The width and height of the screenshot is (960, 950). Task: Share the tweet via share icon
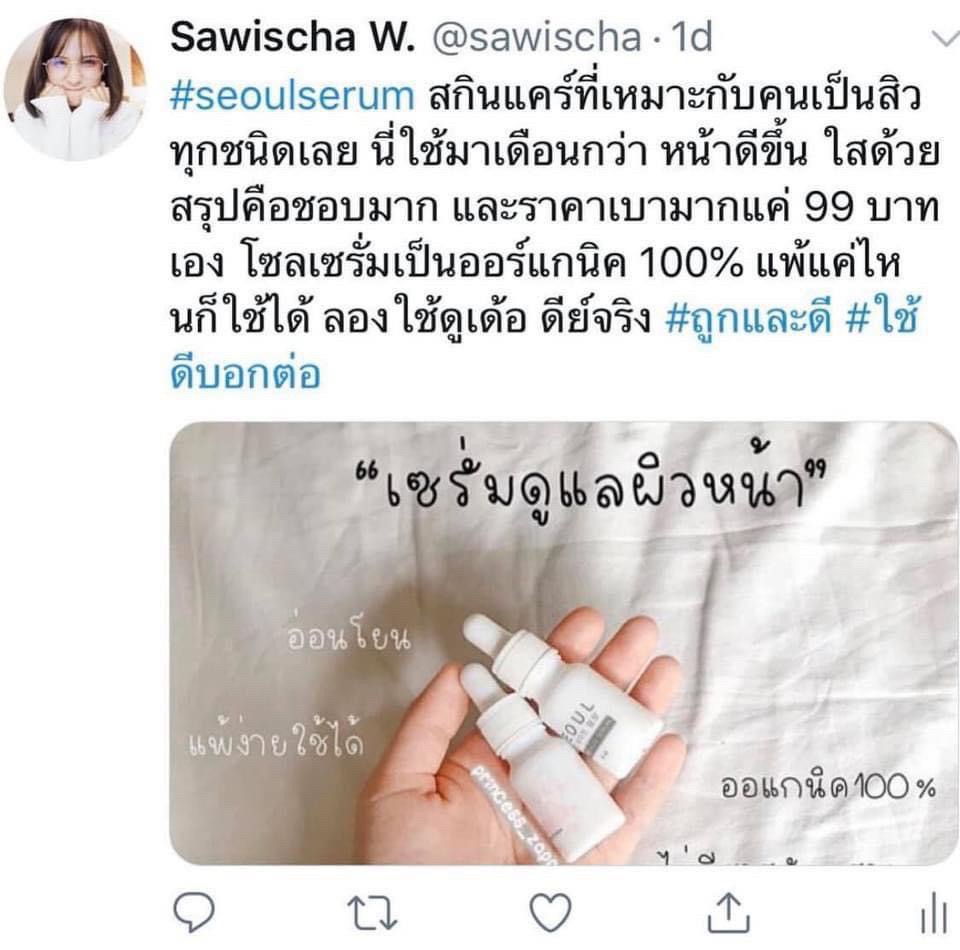click(x=729, y=912)
